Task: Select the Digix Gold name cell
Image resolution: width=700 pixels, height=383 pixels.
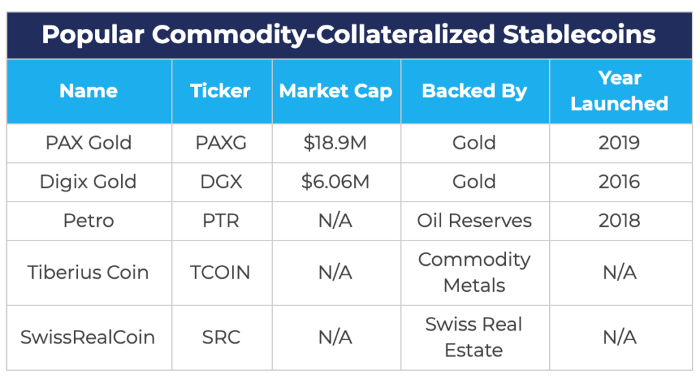Action: click(88, 182)
